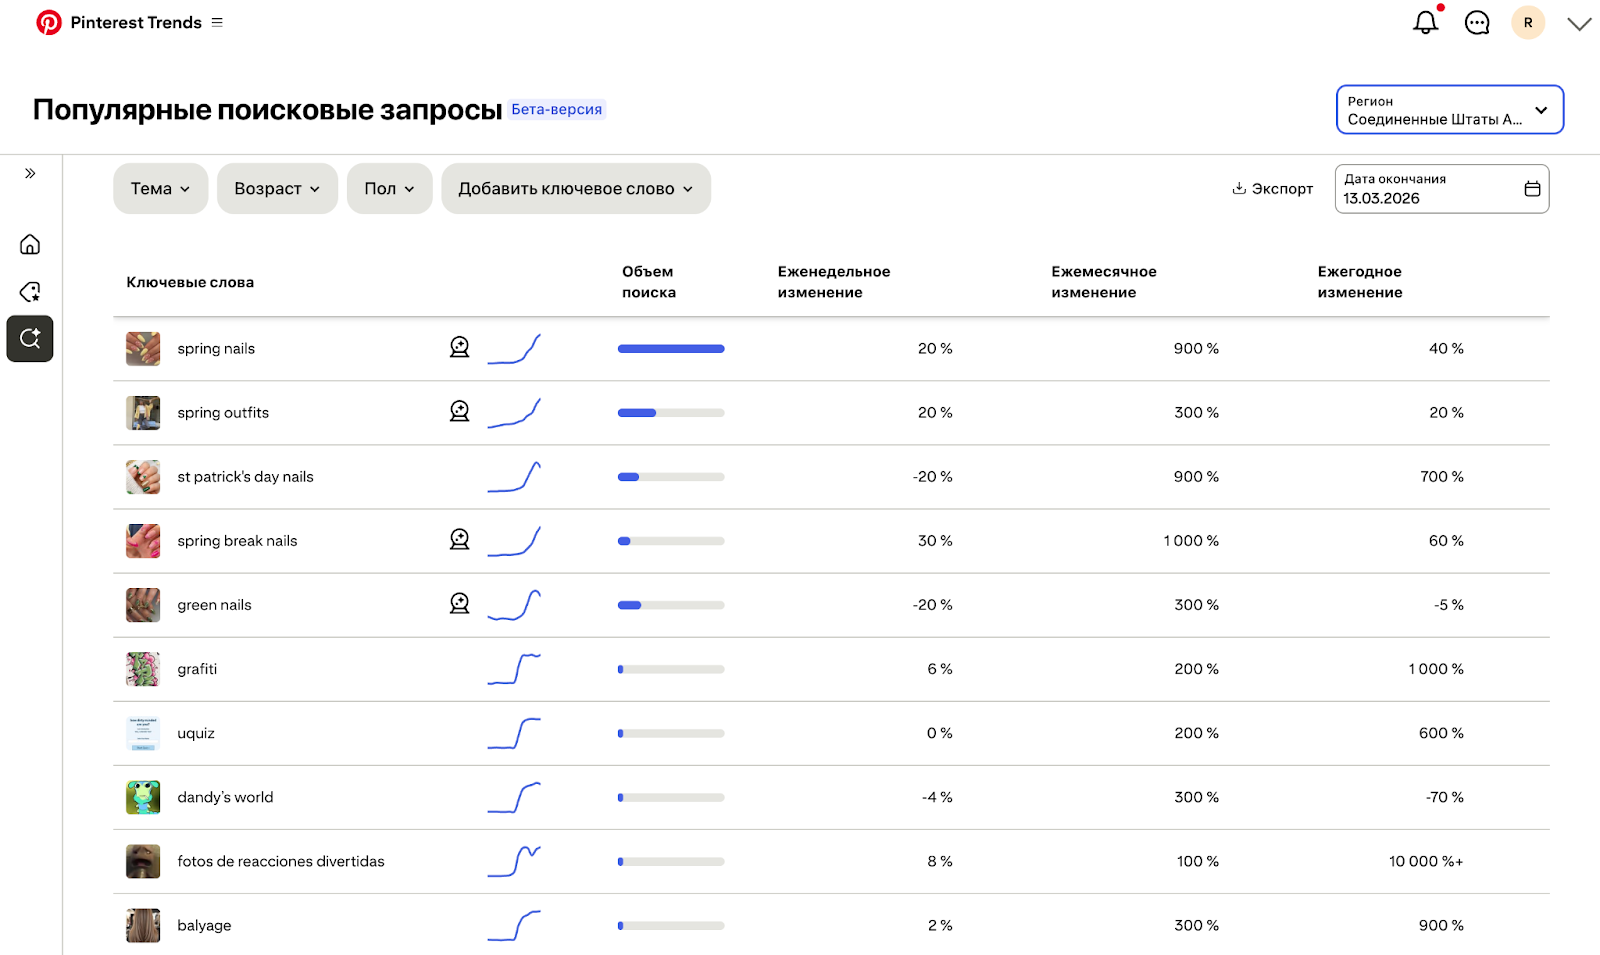Click the grafiti keyword thumbnail image
The height and width of the screenshot is (955, 1600).
point(143,669)
